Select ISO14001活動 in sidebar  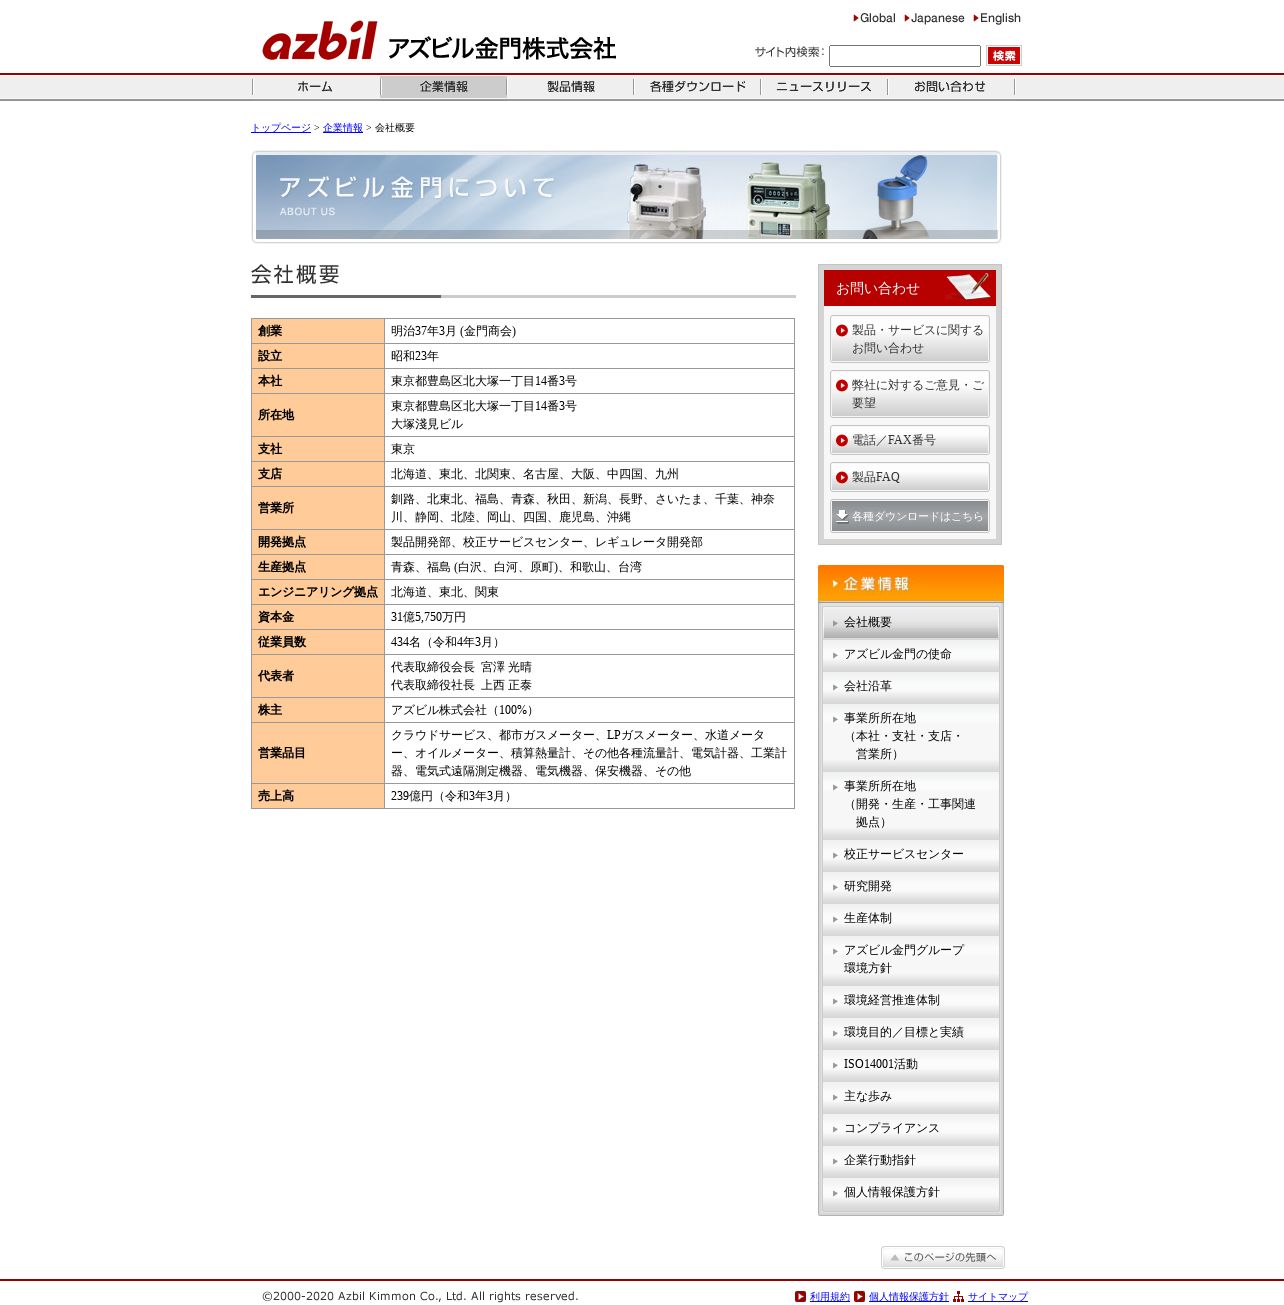911,1064
